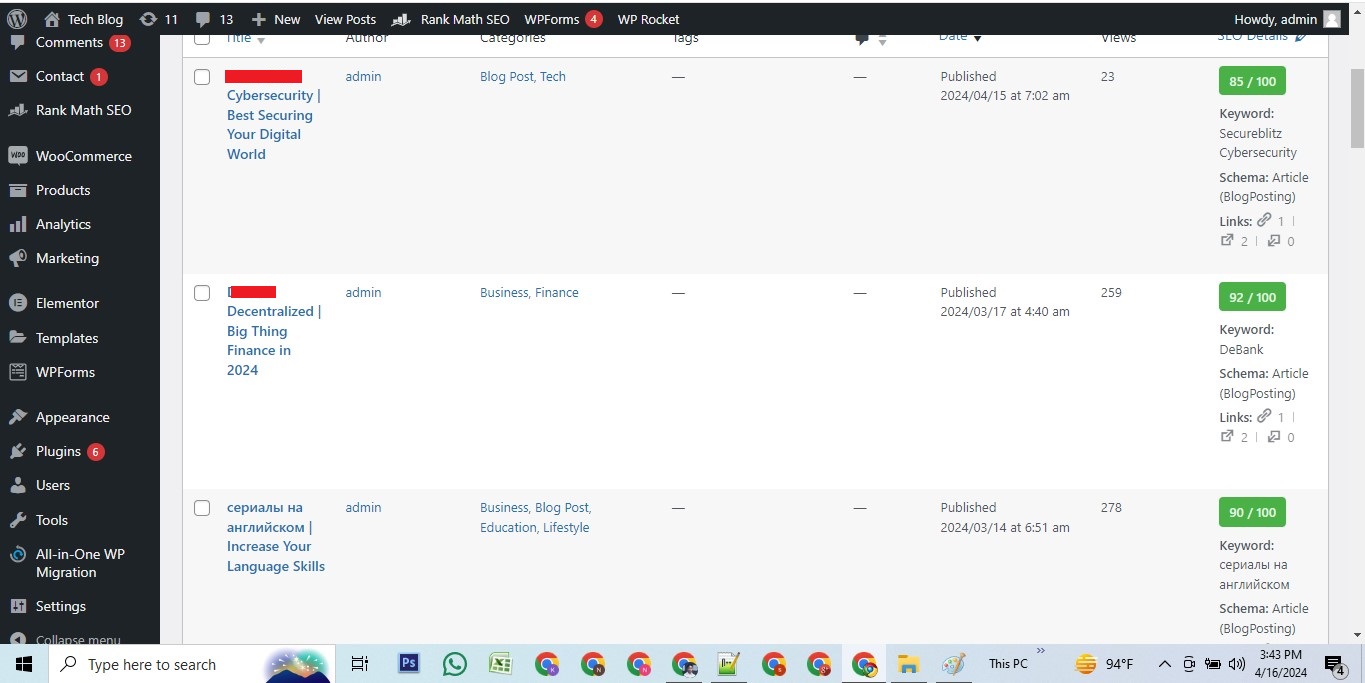
Task: Click external links icon in Decentralized row
Action: click(1227, 436)
